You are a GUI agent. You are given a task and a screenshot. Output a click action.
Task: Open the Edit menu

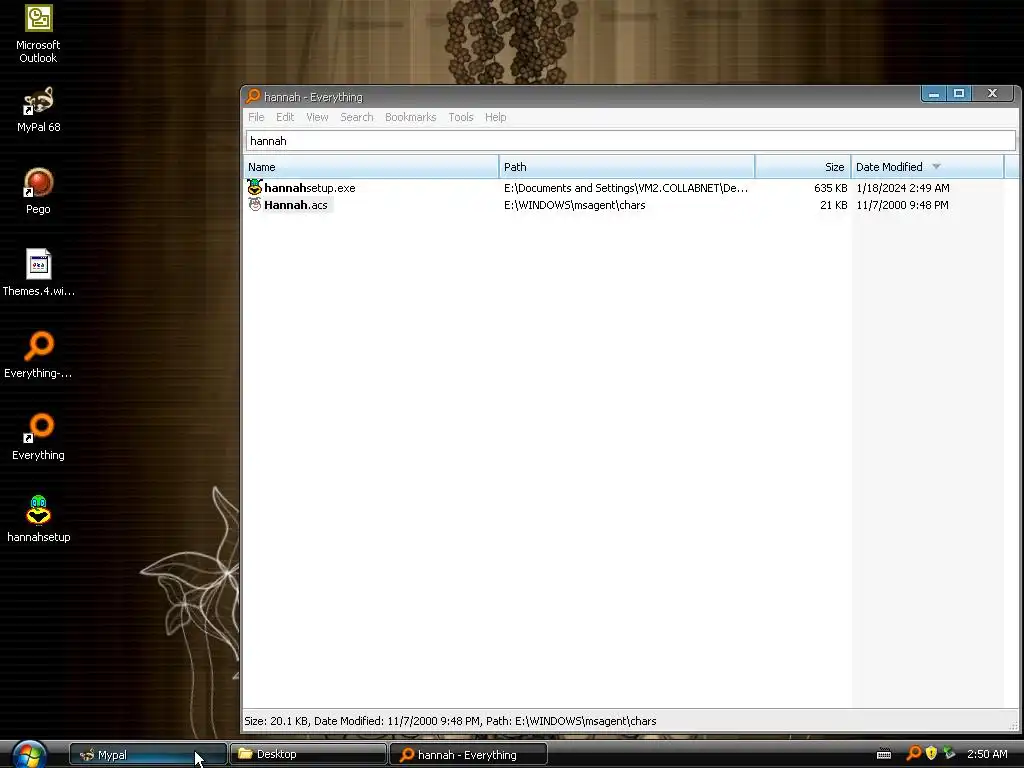(x=285, y=117)
